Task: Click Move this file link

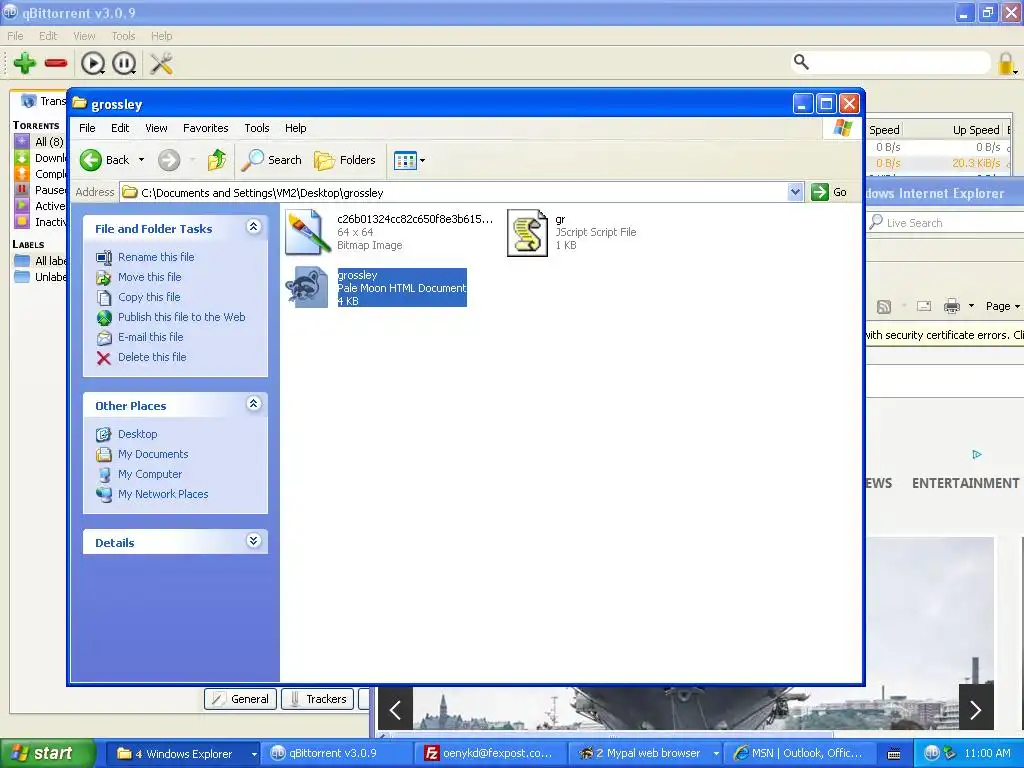Action: pyautogui.click(x=150, y=277)
